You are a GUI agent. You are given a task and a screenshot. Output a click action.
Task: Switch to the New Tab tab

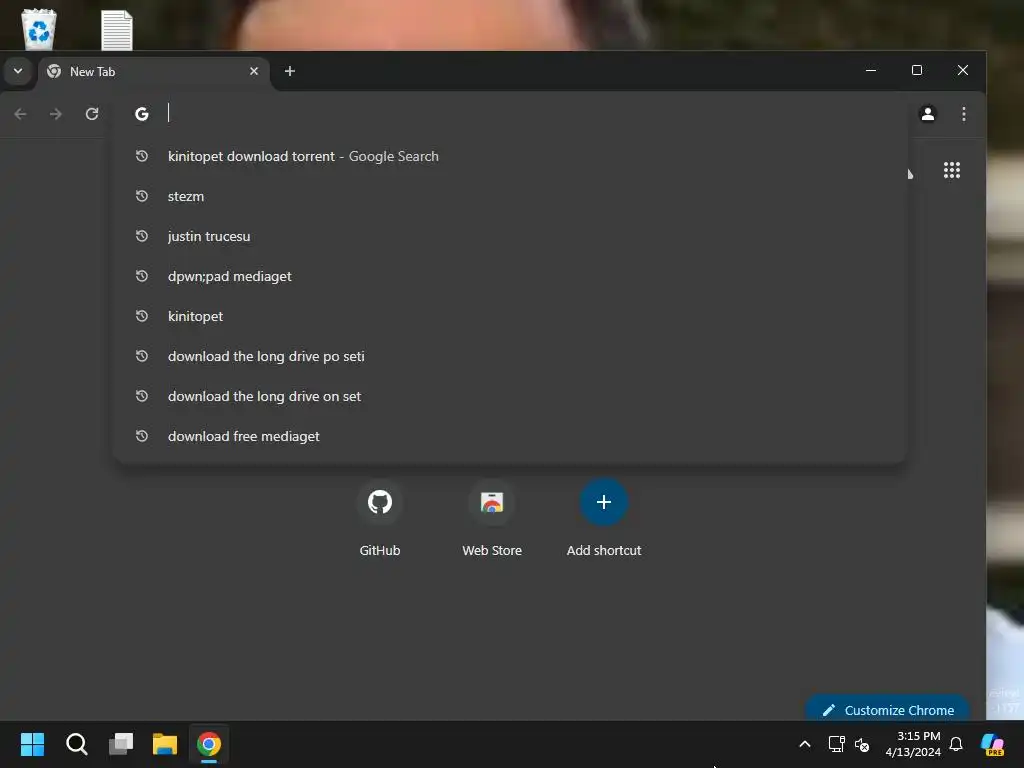click(153, 71)
